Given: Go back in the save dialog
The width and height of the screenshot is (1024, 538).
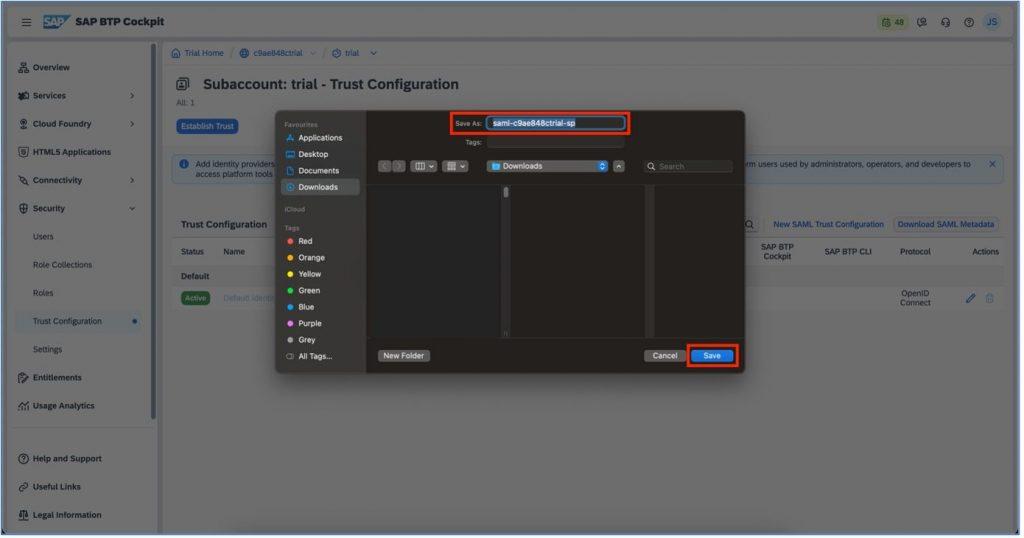Looking at the screenshot, I should (385, 166).
